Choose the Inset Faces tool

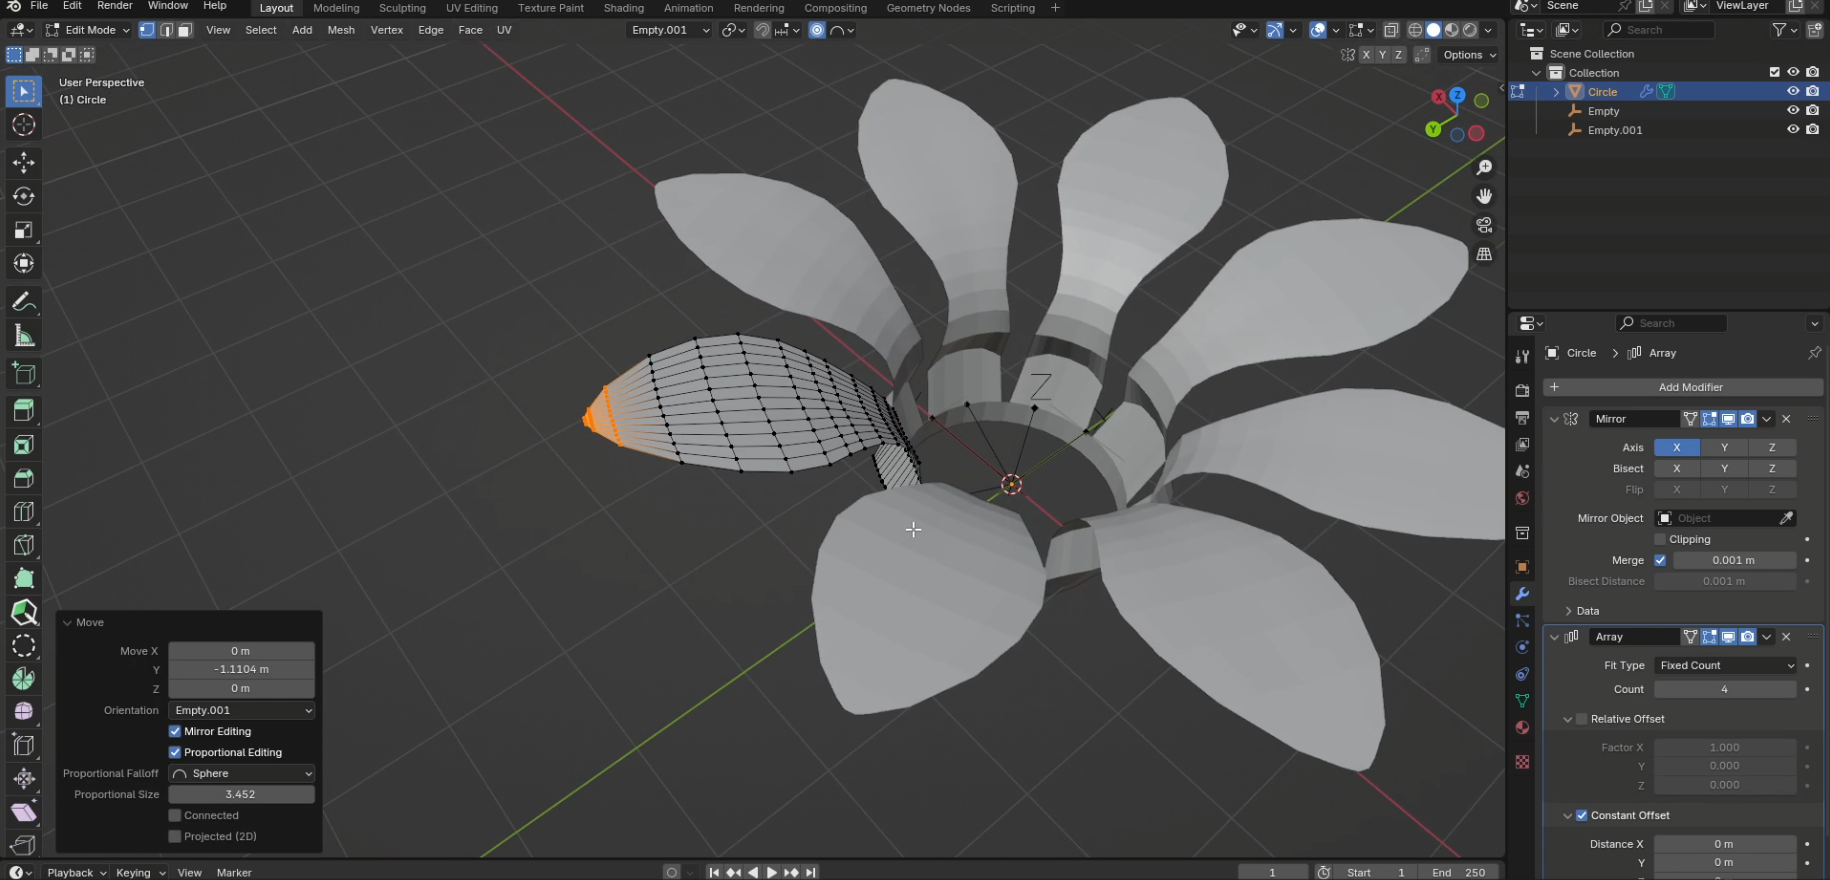tap(24, 444)
